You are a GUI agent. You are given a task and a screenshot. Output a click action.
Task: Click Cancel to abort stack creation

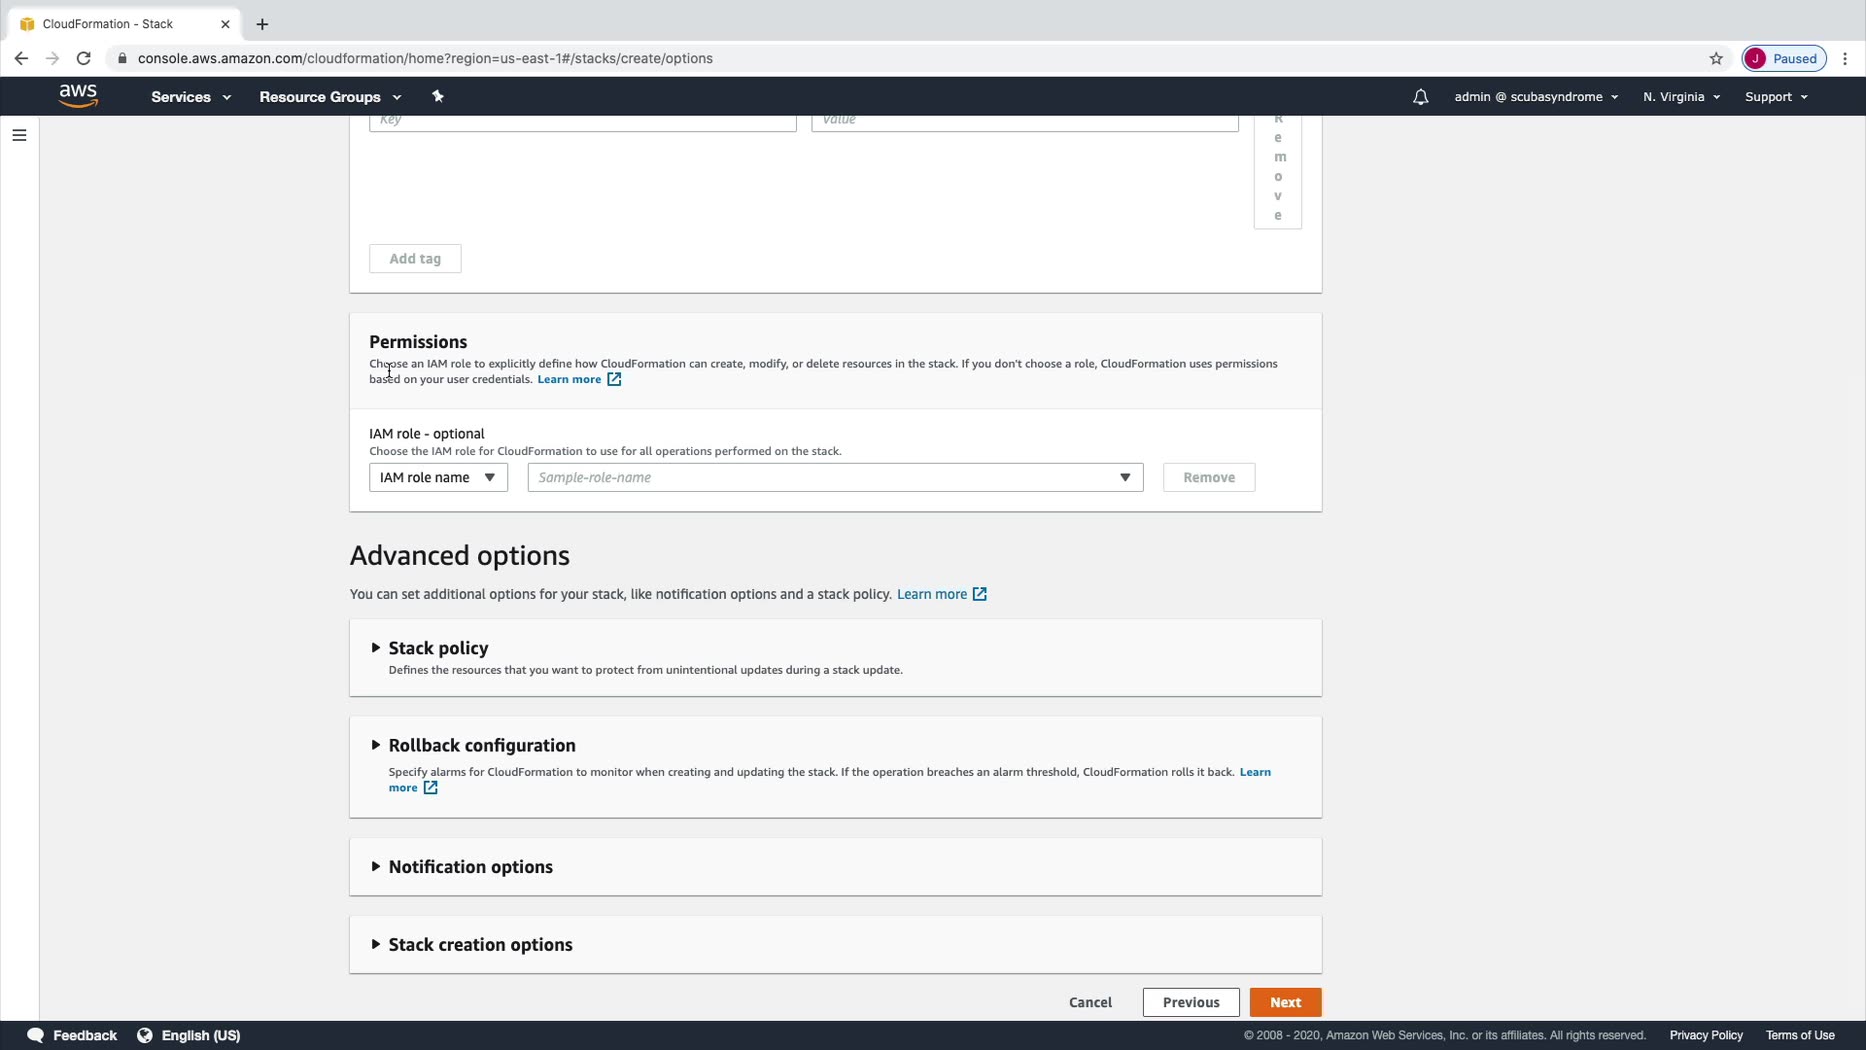pyautogui.click(x=1090, y=1002)
